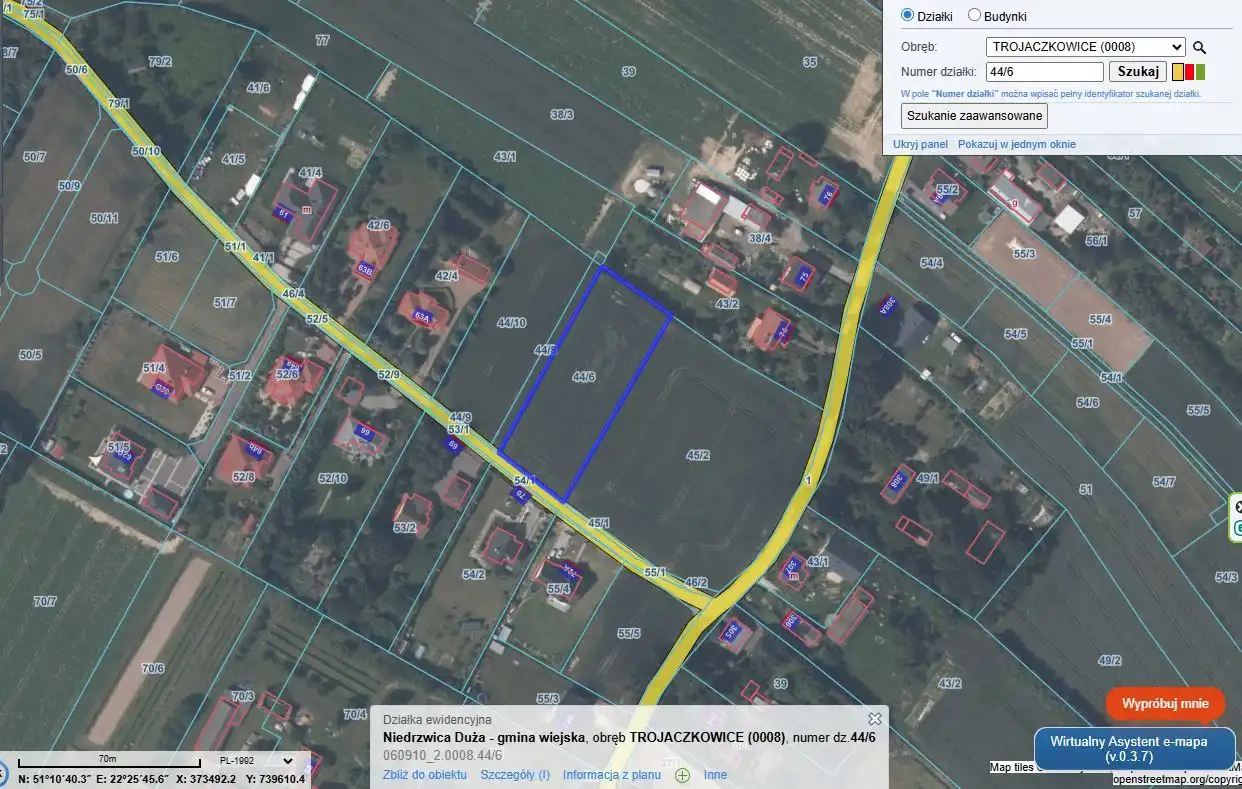Open the Inne options menu
Viewport: 1242px width, 789px height.
coord(715,775)
